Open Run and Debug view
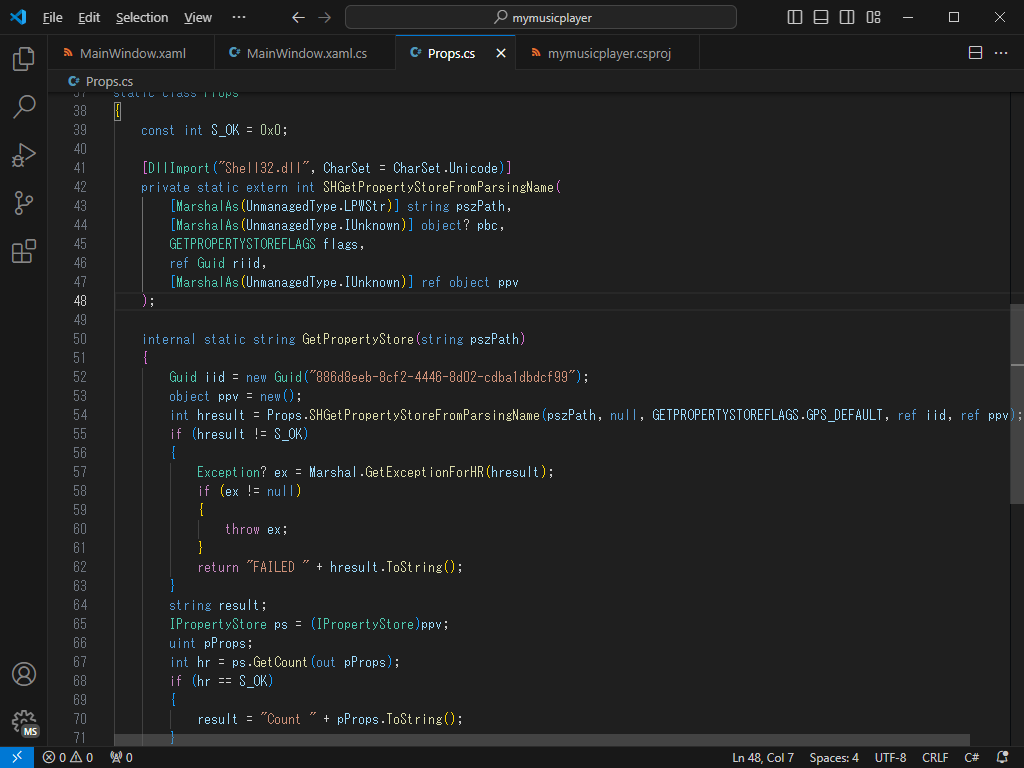Viewport: 1024px width, 768px height. [x=24, y=155]
